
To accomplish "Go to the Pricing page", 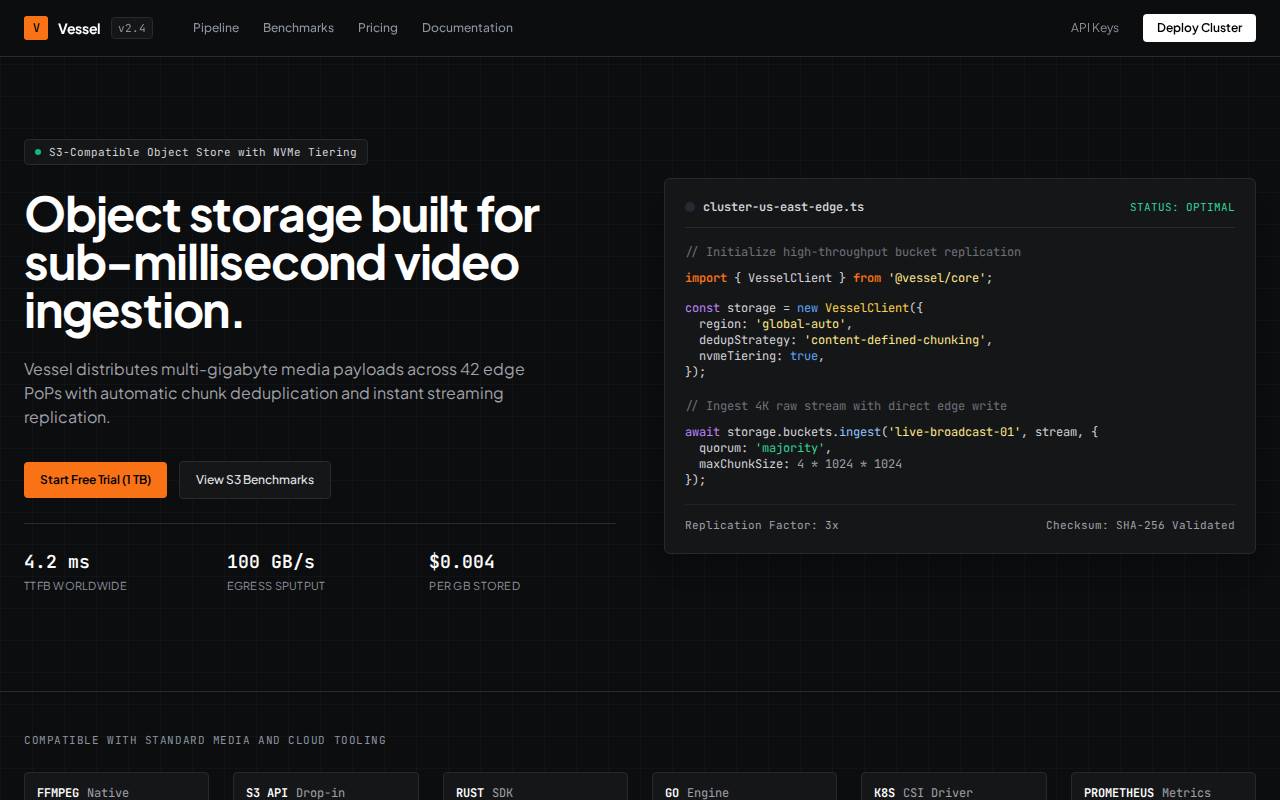I will tap(378, 28).
